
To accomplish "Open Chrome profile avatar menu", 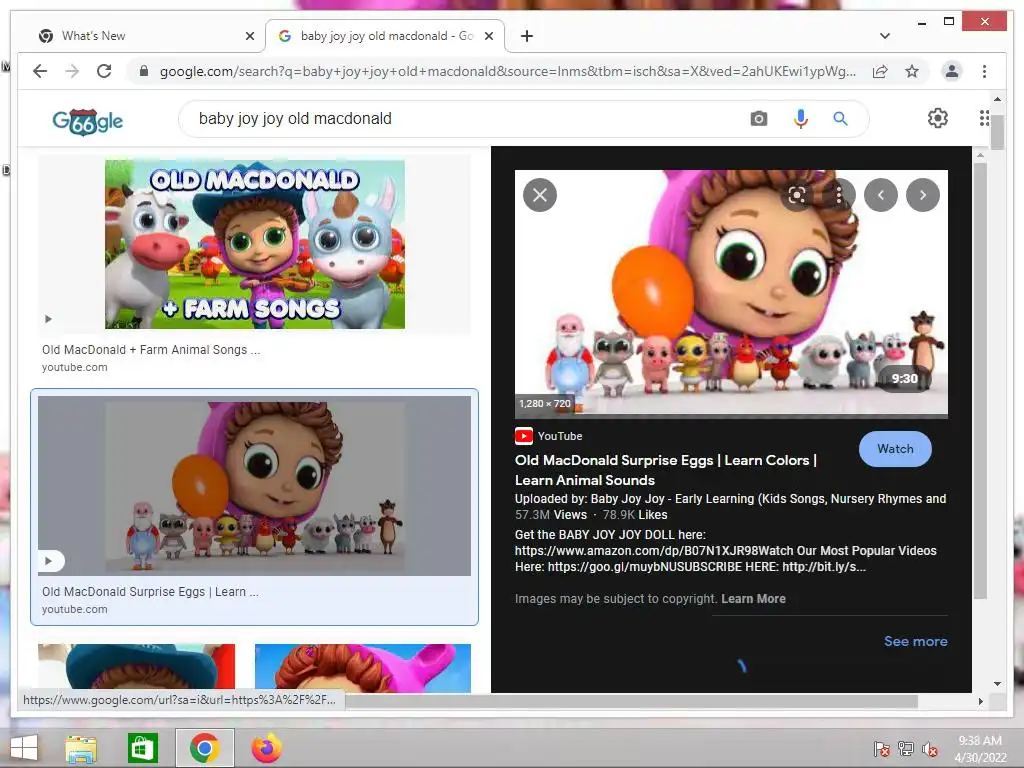I will pos(952,71).
